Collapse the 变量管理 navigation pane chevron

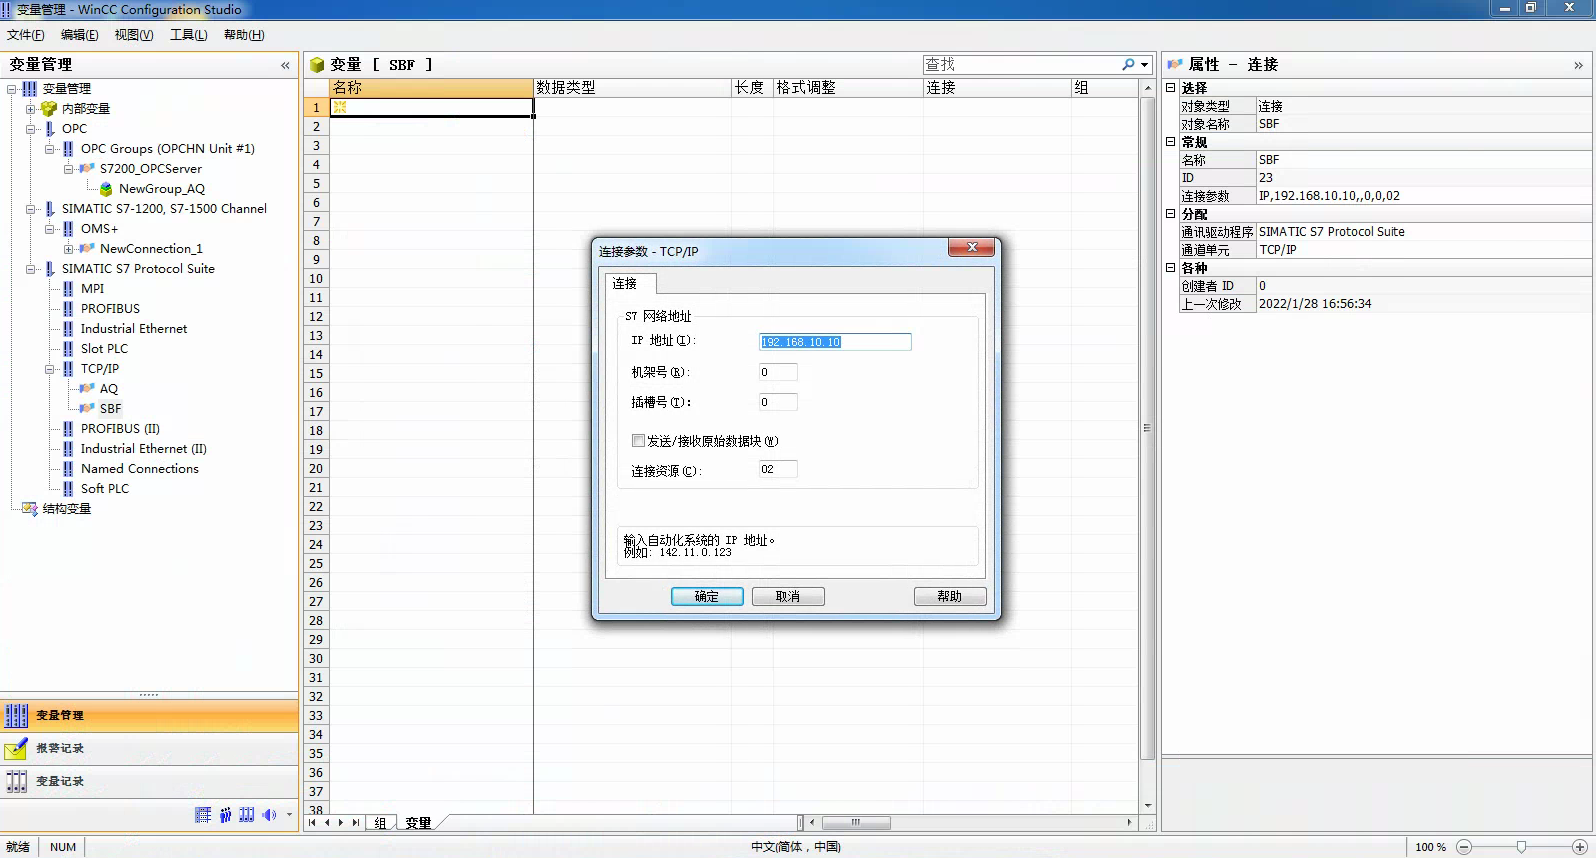pyautogui.click(x=285, y=65)
